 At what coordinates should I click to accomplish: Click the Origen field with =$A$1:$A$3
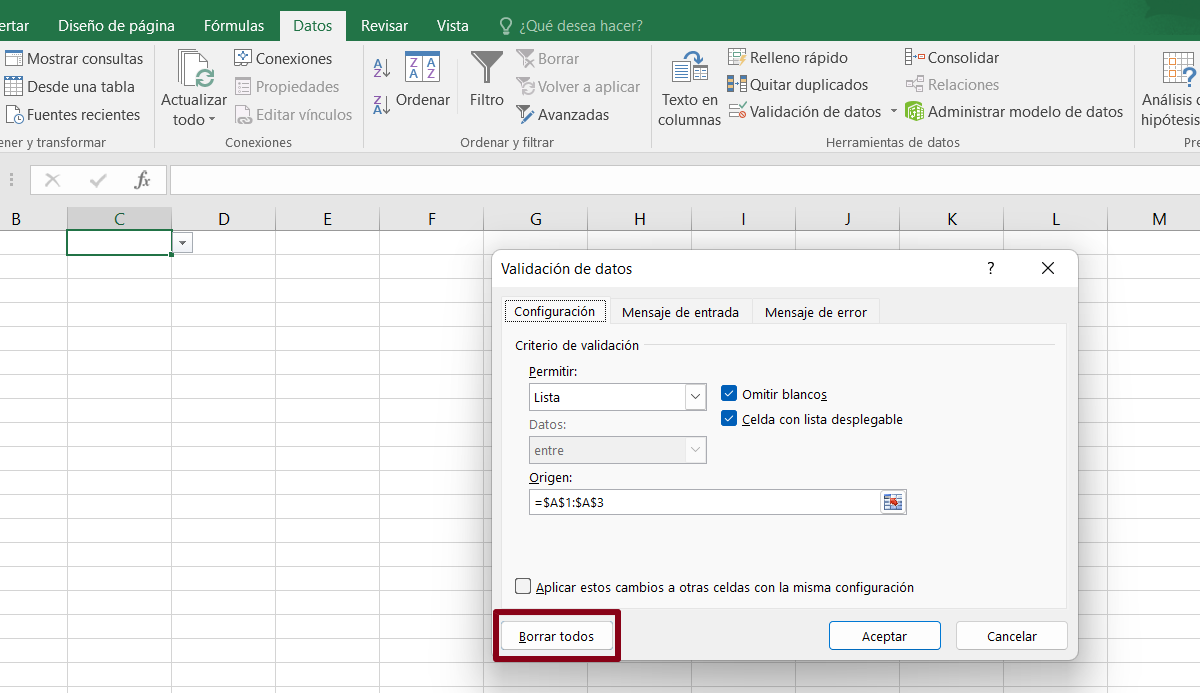coord(704,502)
